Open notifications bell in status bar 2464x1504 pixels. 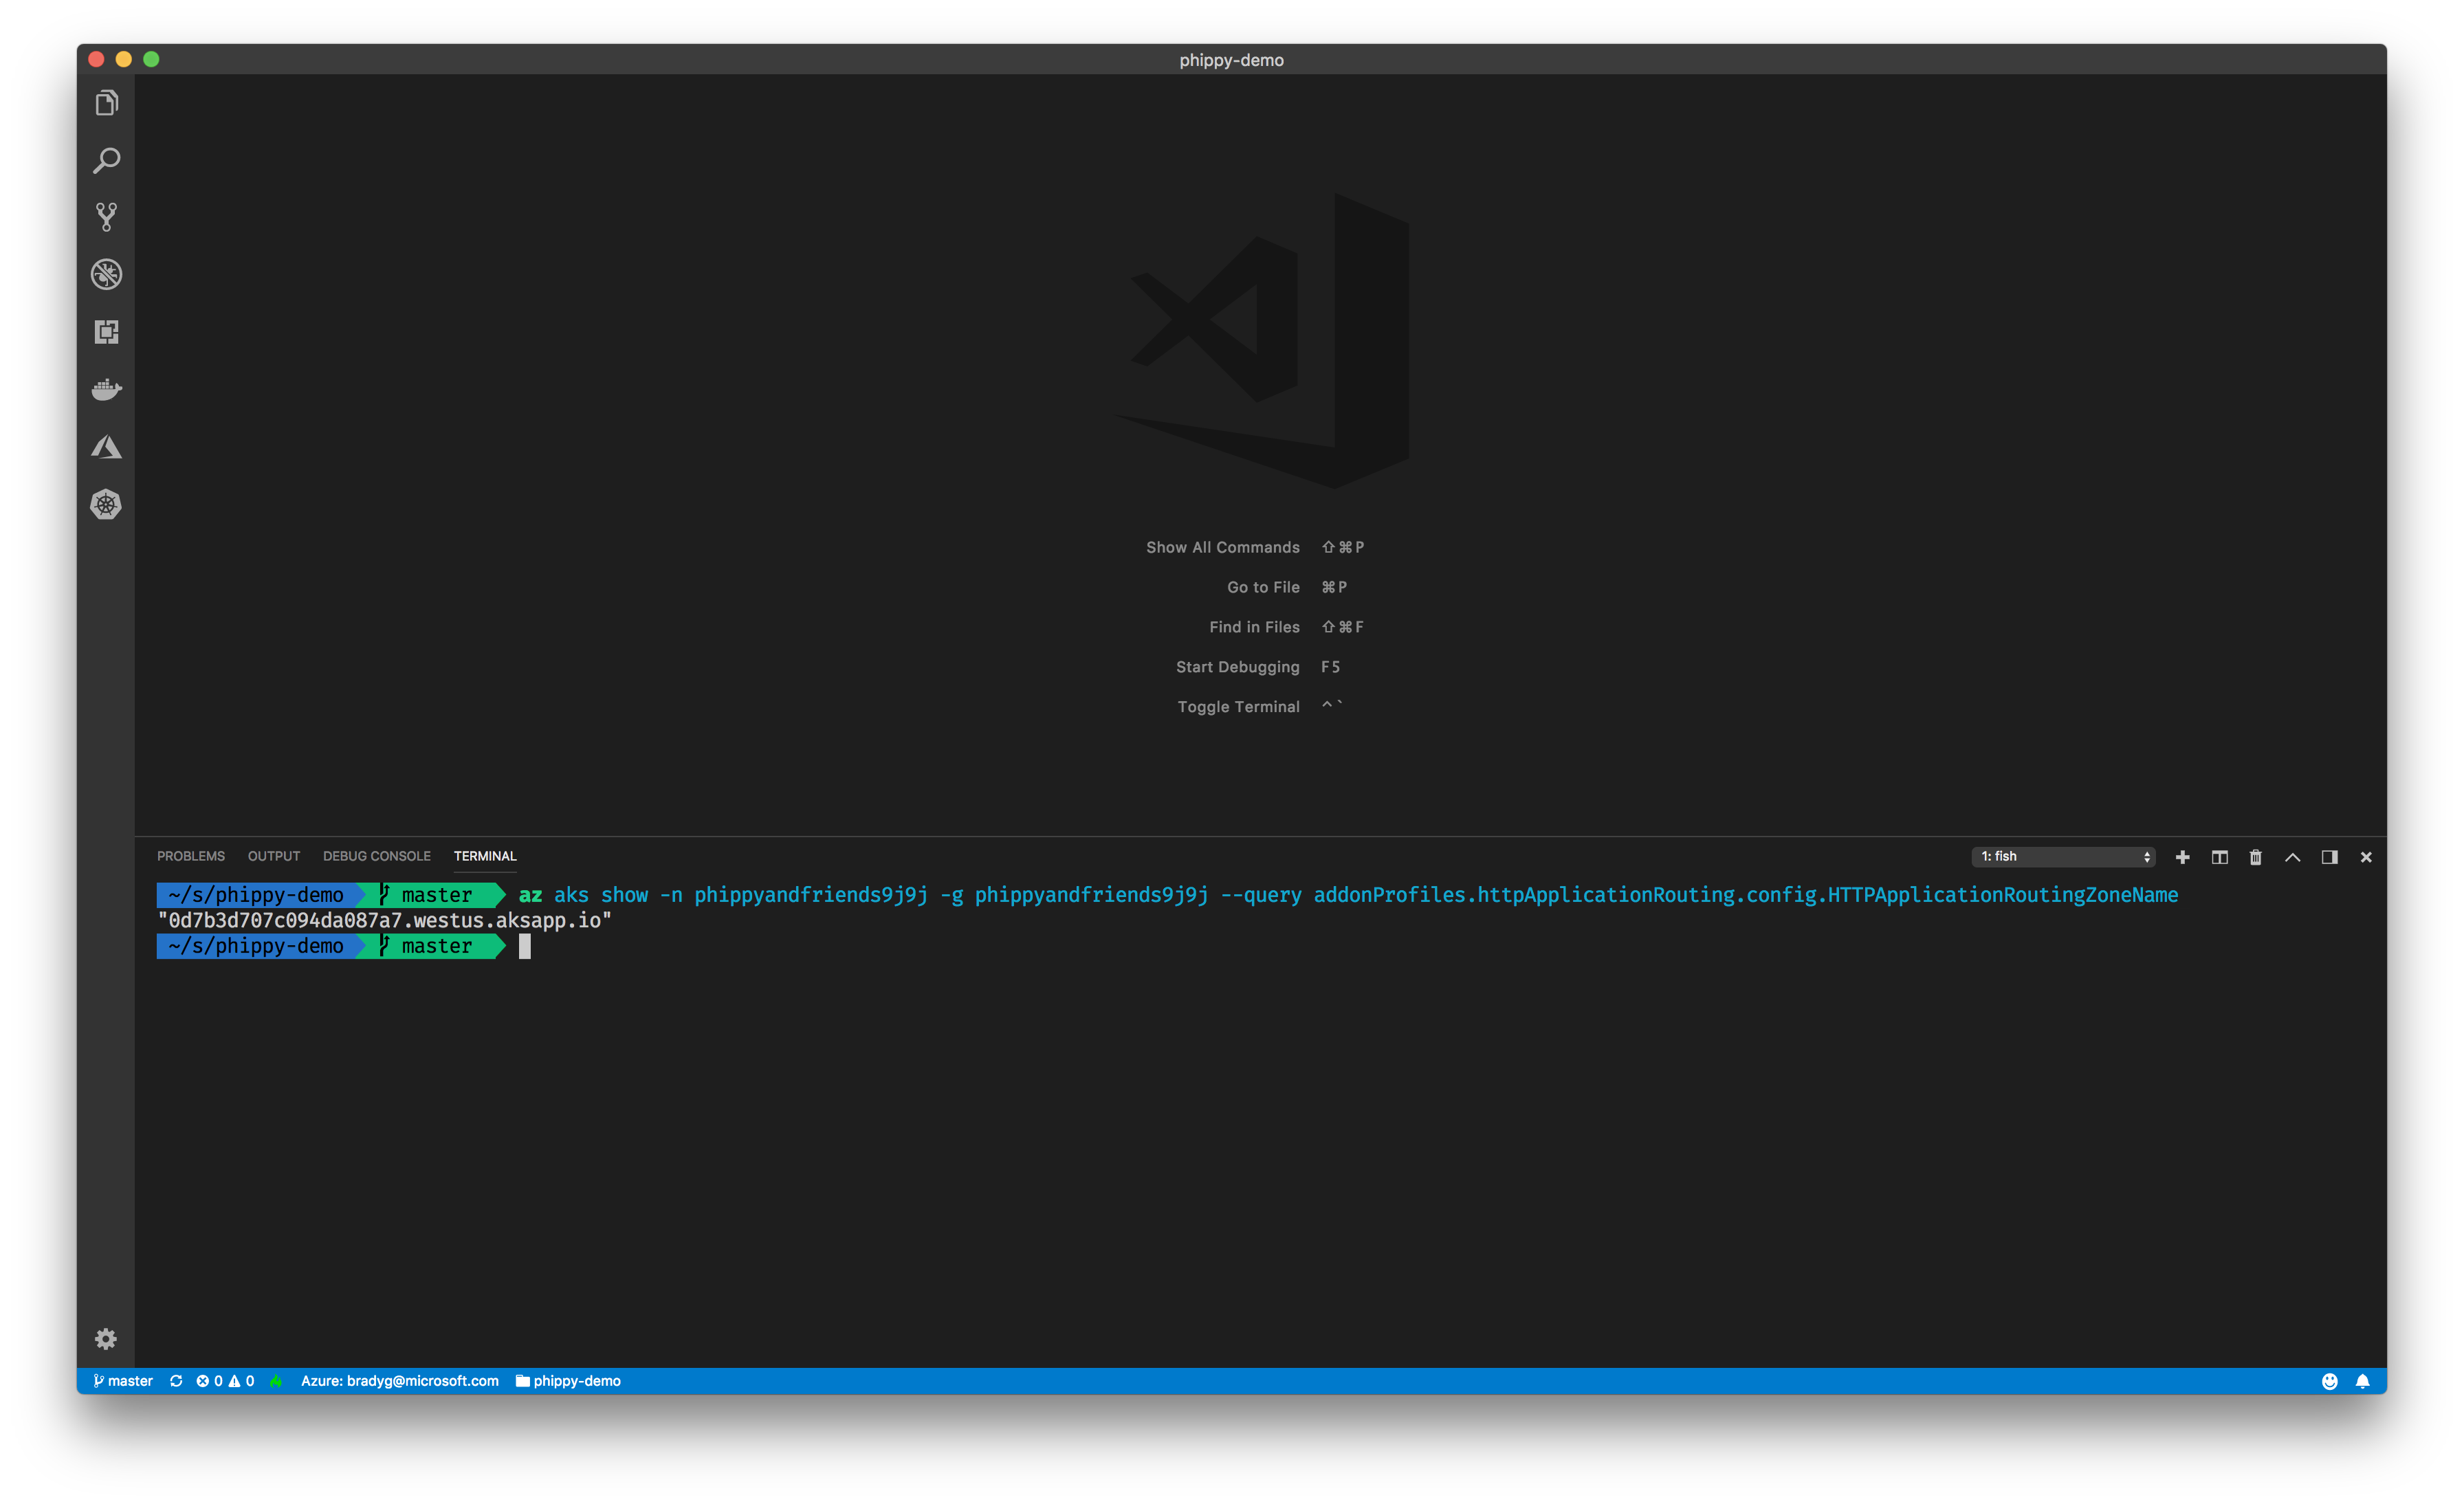point(2362,1381)
